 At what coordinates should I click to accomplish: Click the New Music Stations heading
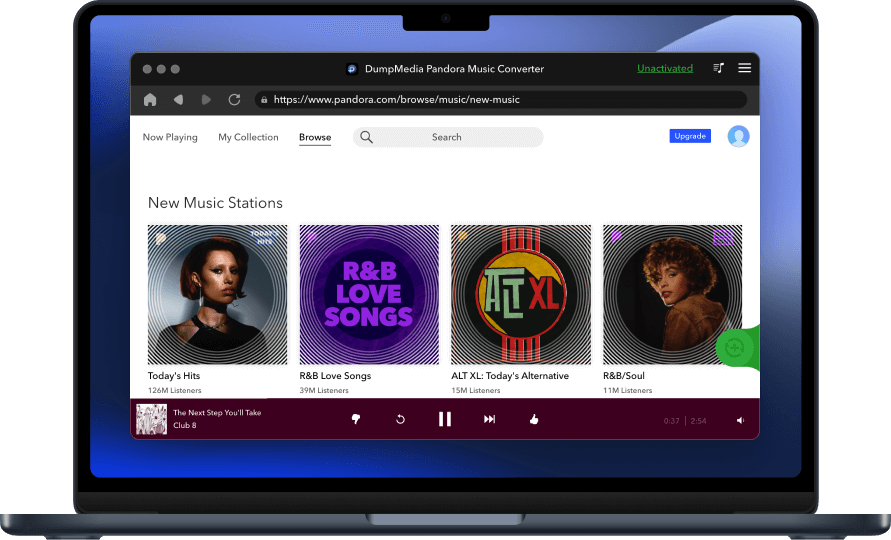pos(215,203)
